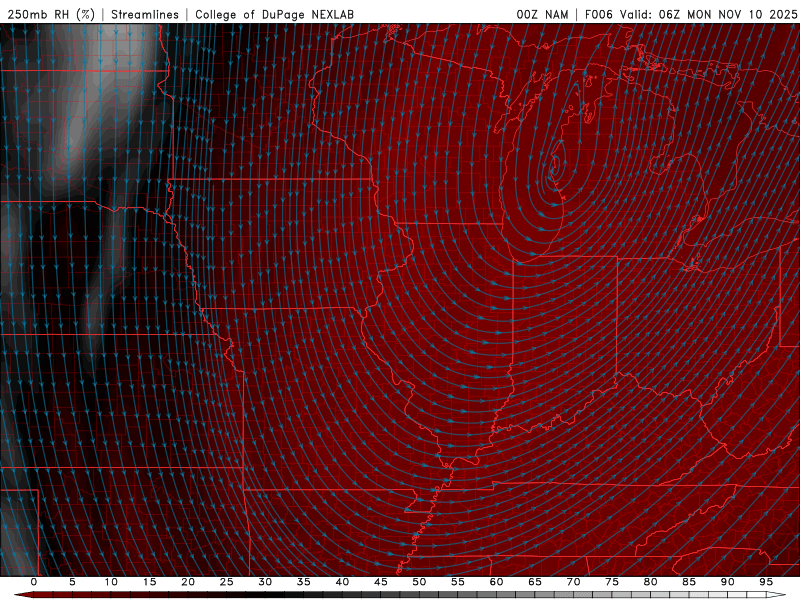Click the 65 tick label on legend
Screen dimensions: 800x600
(535, 582)
